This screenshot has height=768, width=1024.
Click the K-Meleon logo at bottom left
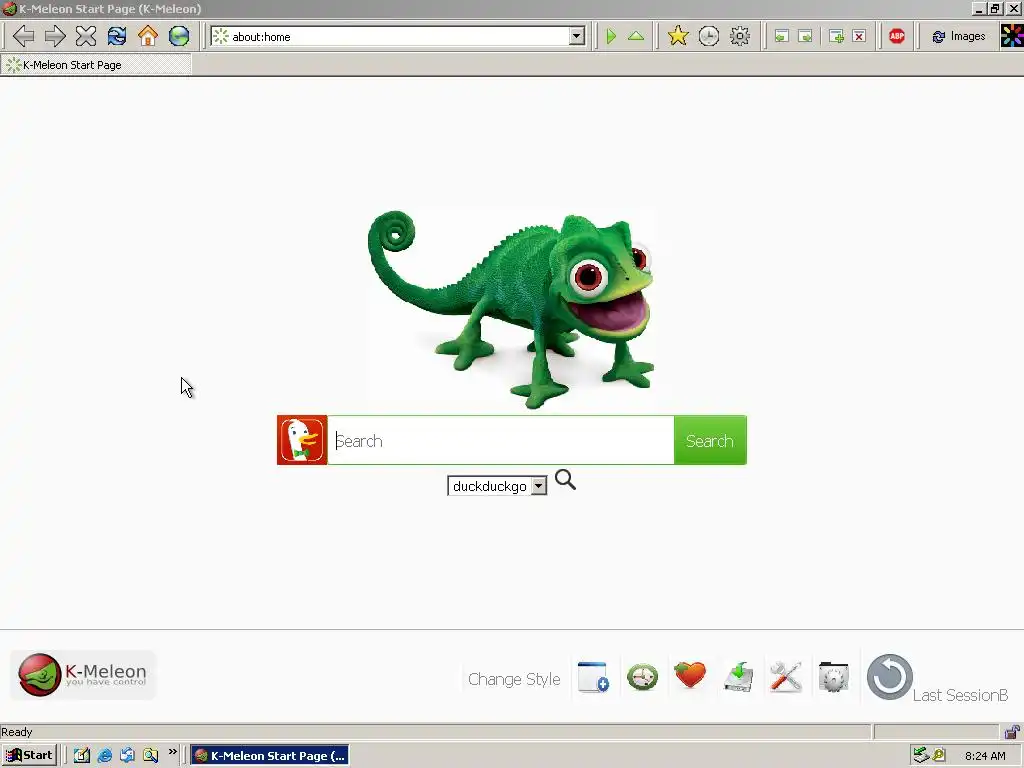point(83,675)
